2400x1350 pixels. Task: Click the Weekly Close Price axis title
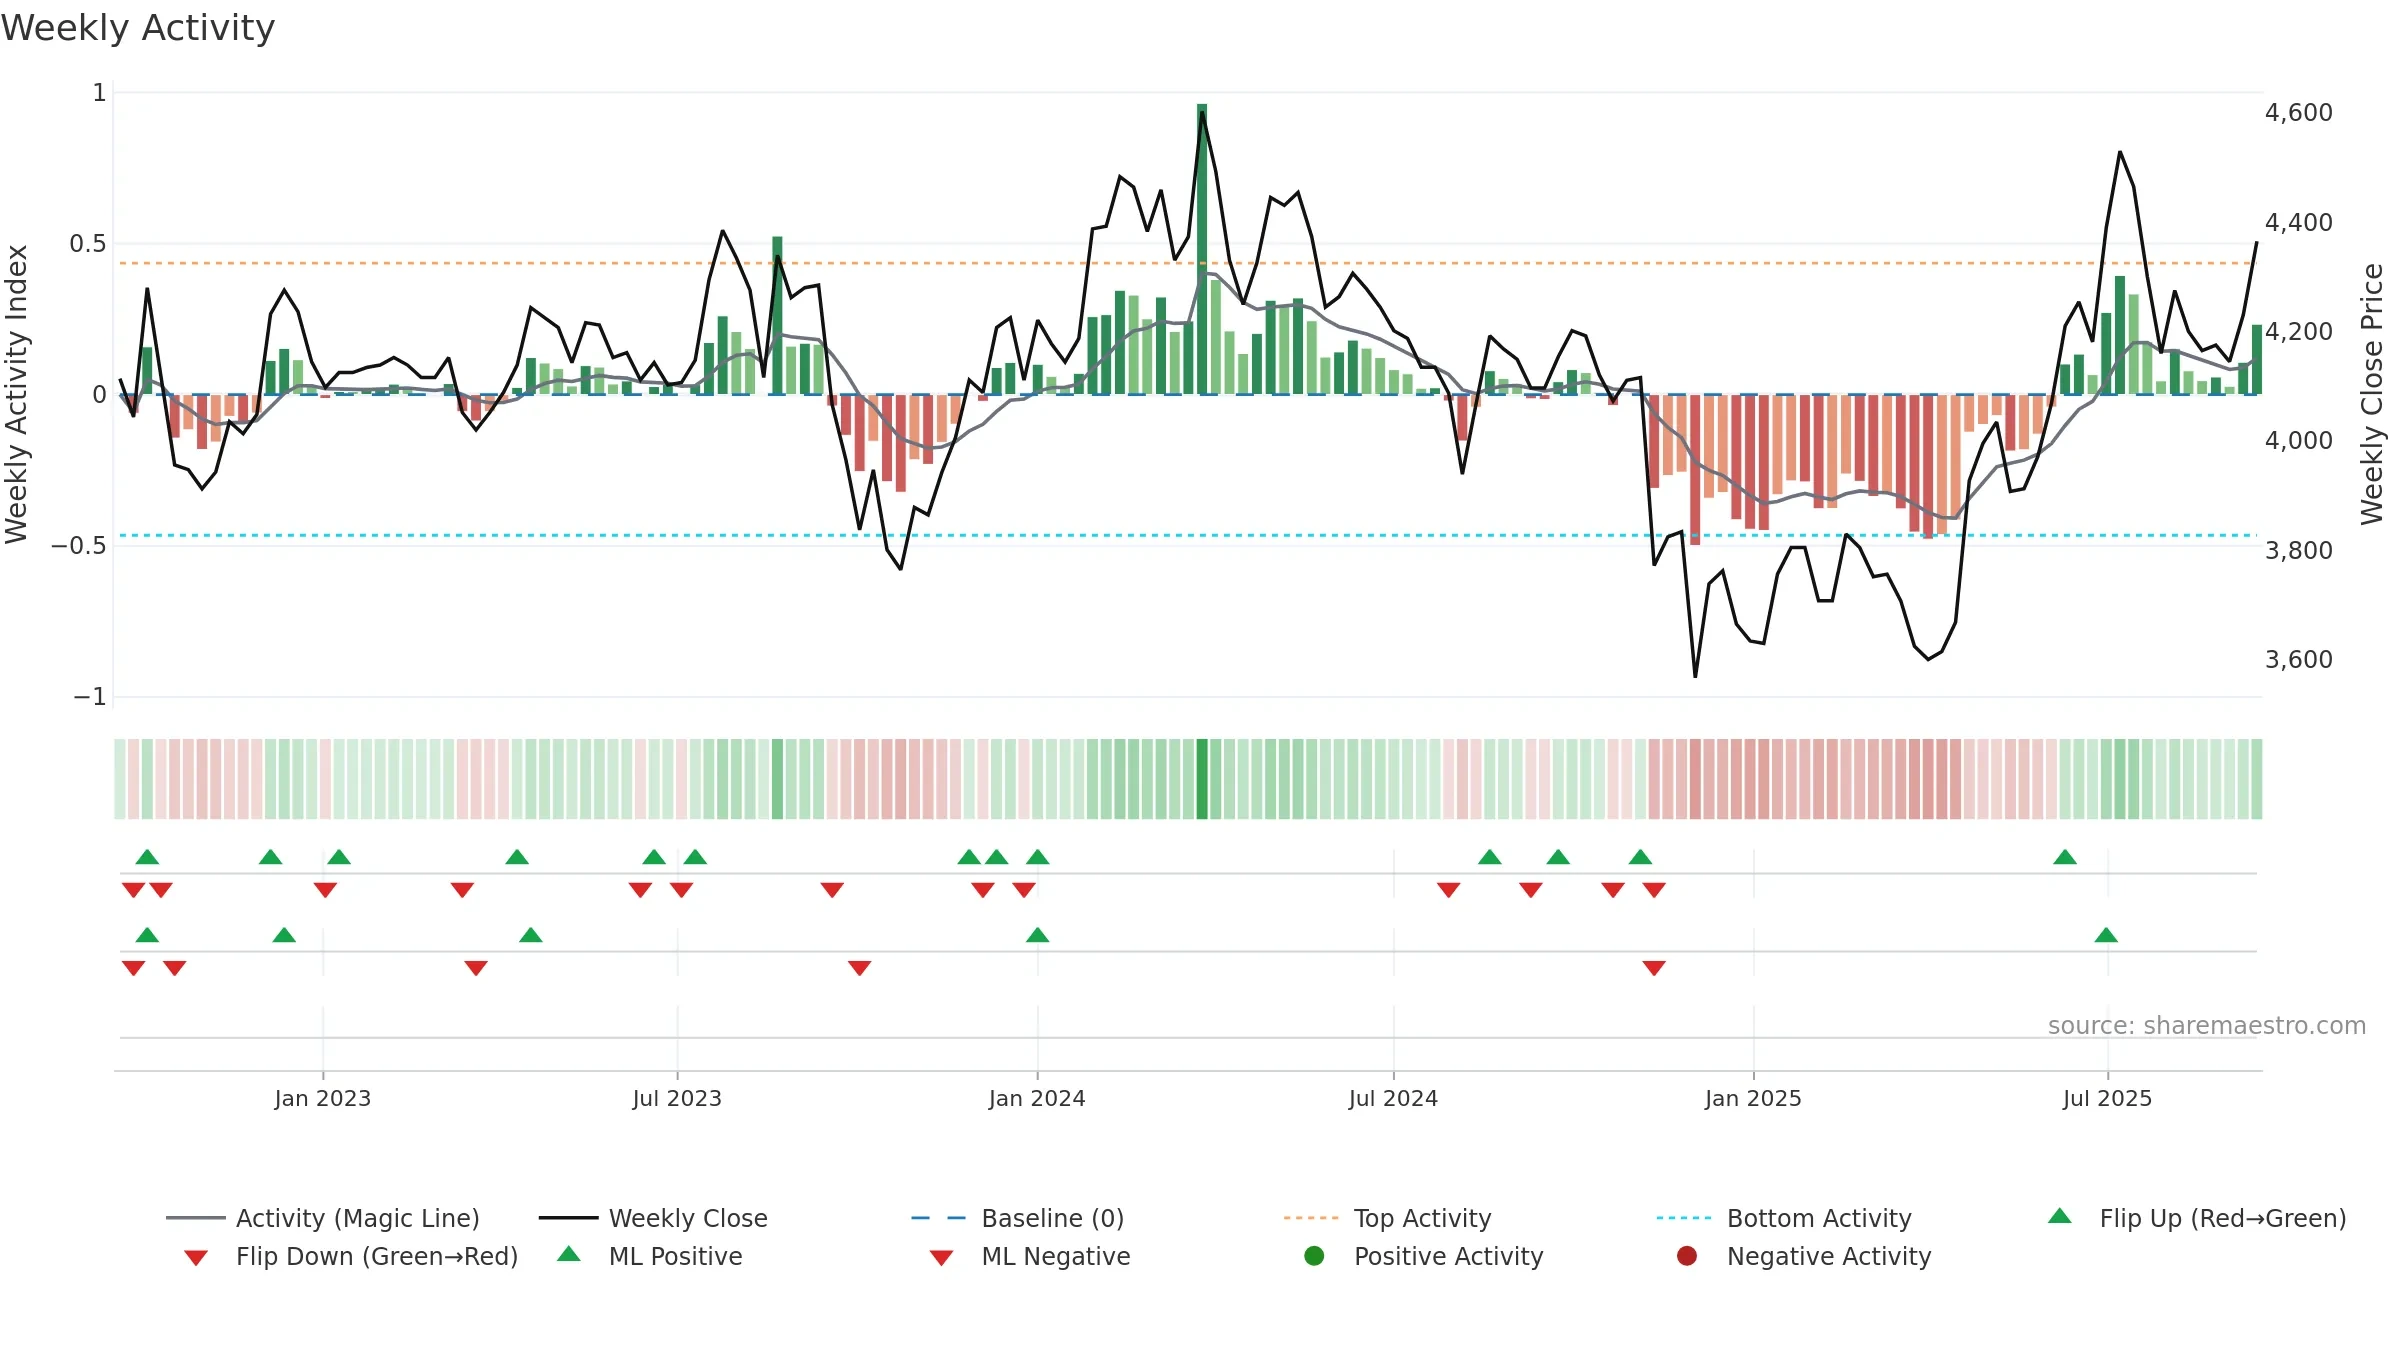(x=2372, y=394)
